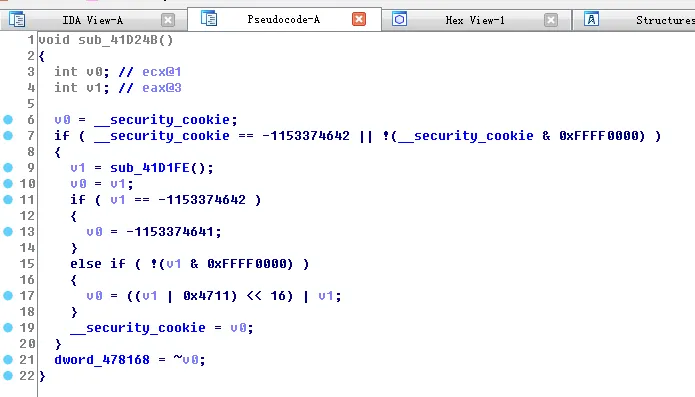This screenshot has width=695, height=397.
Task: Select 0xFFFF0000 mask on line 15
Action: tap(247, 264)
